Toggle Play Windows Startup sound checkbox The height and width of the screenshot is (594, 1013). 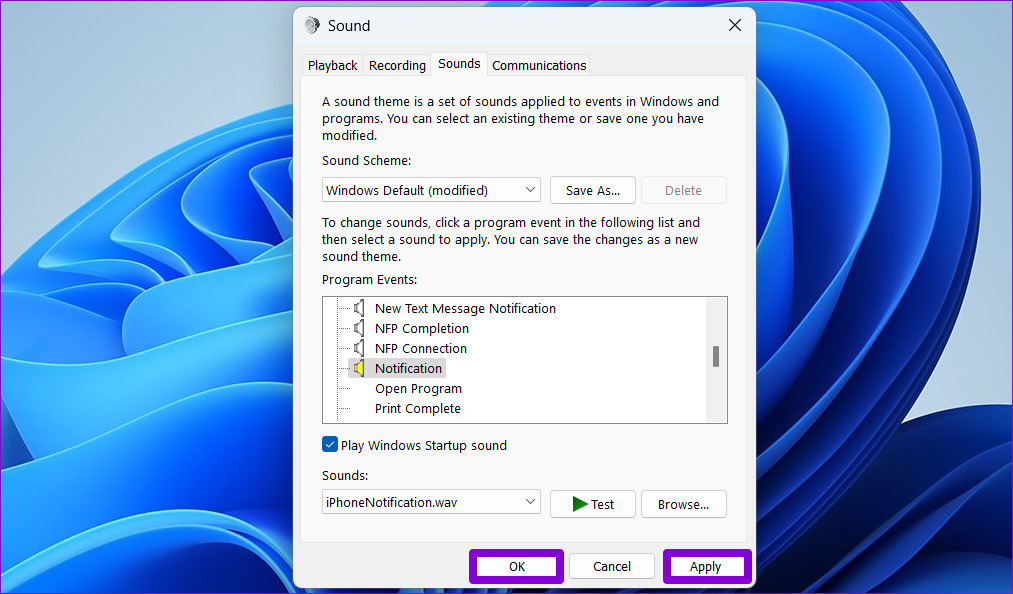point(329,445)
